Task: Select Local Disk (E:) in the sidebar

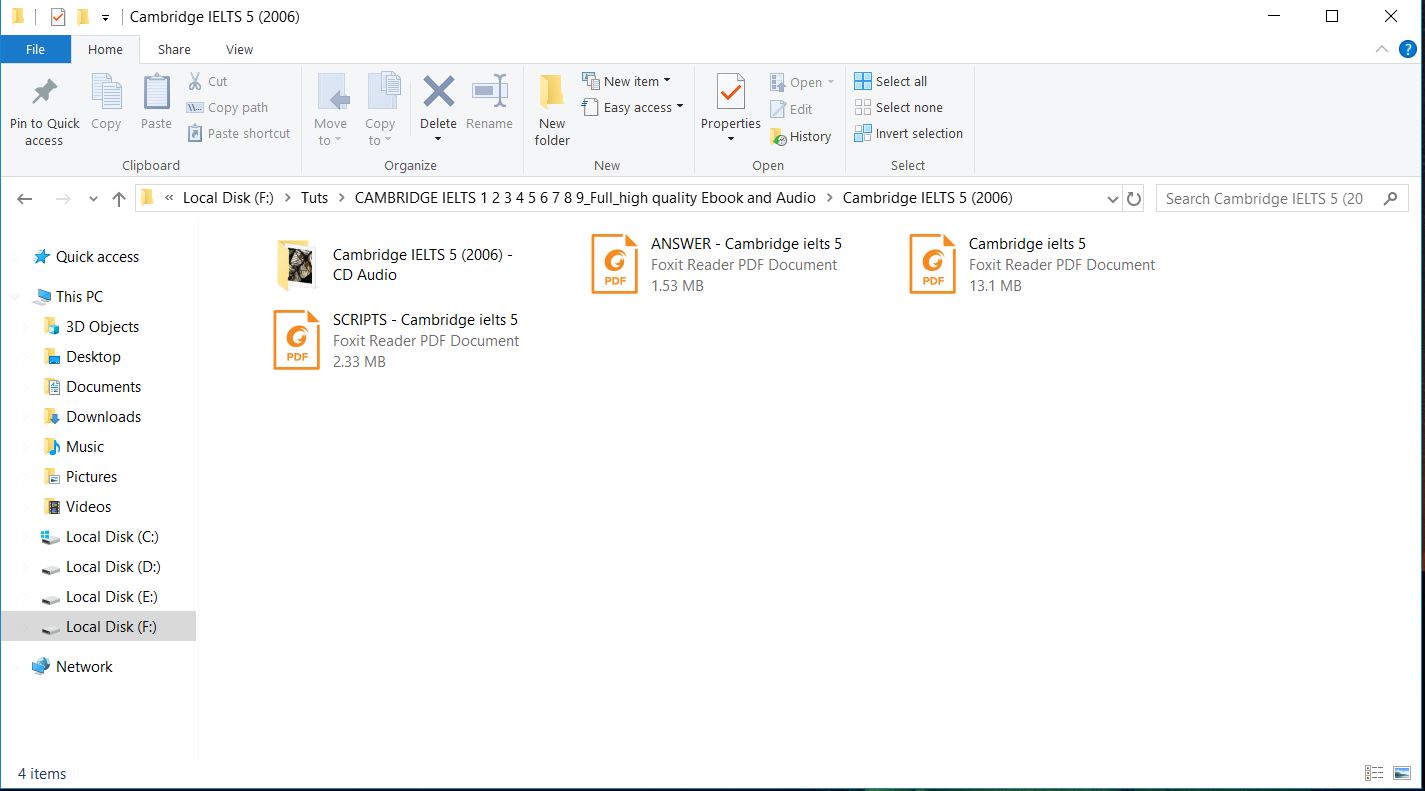Action: coord(112,597)
